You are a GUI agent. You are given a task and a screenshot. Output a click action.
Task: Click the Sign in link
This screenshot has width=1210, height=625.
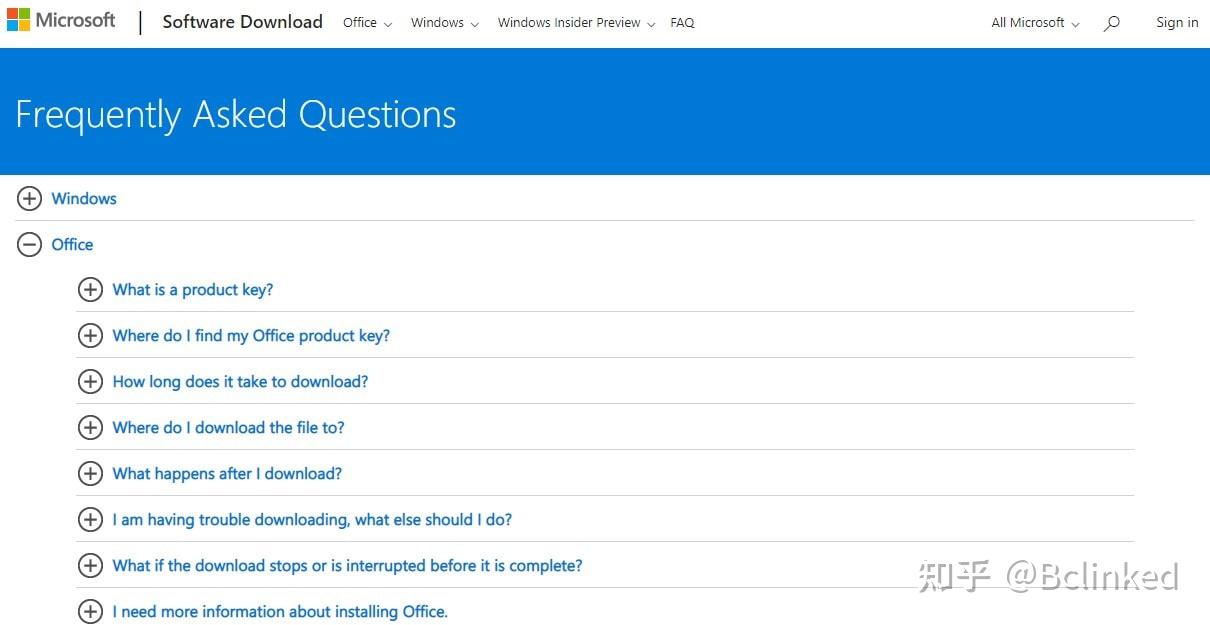tap(1177, 22)
